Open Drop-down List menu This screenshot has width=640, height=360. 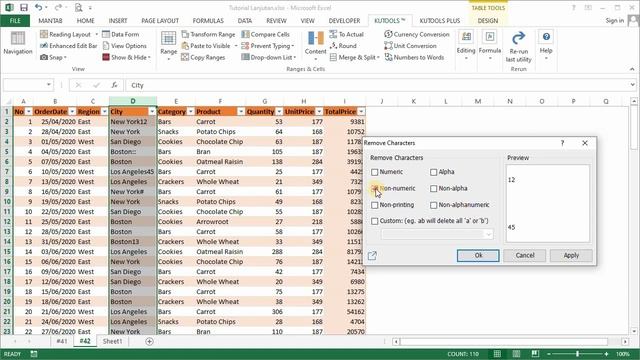(269, 58)
